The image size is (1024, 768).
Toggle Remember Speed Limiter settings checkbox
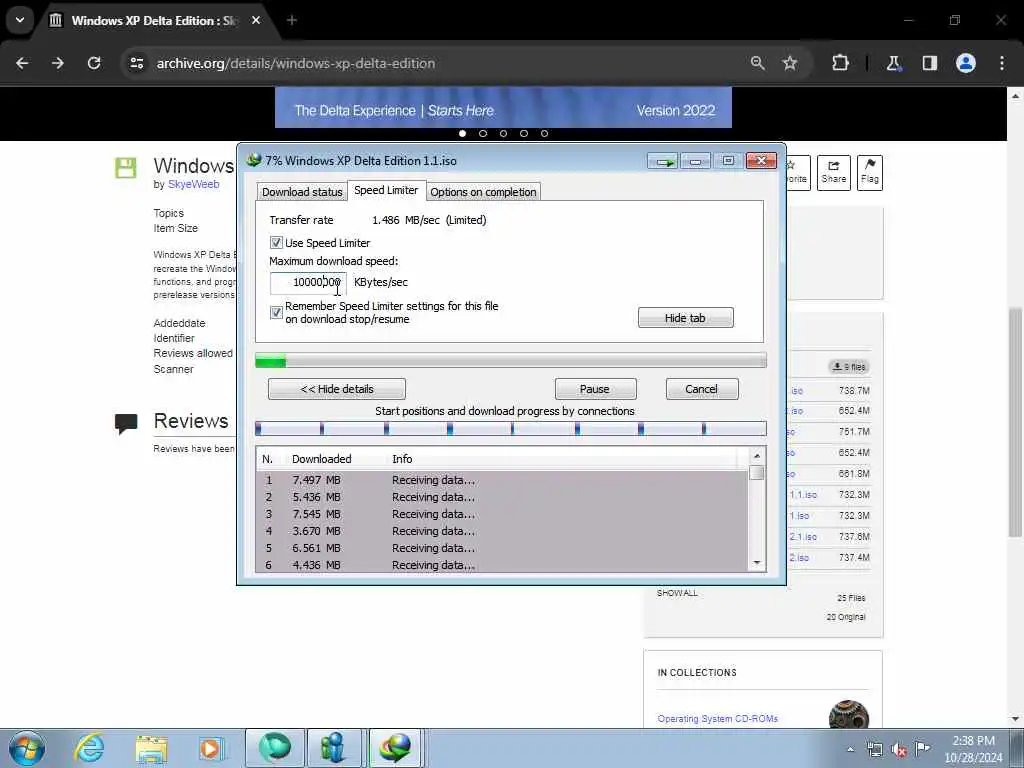tap(276, 312)
